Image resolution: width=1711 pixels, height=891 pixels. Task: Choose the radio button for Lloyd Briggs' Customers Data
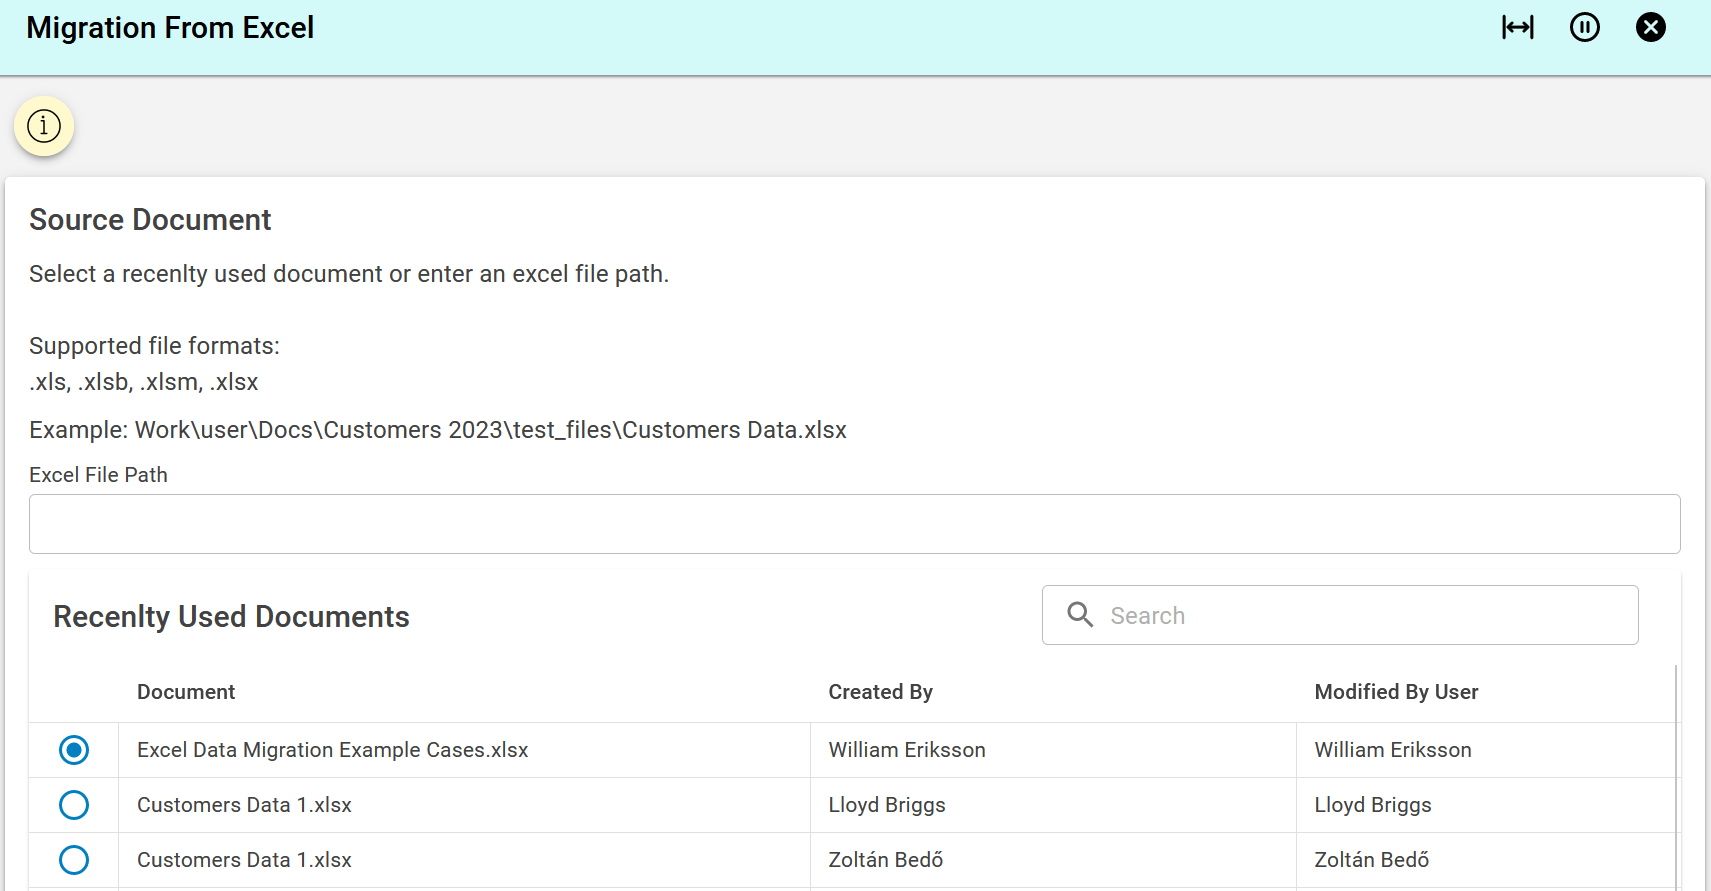coord(74,805)
